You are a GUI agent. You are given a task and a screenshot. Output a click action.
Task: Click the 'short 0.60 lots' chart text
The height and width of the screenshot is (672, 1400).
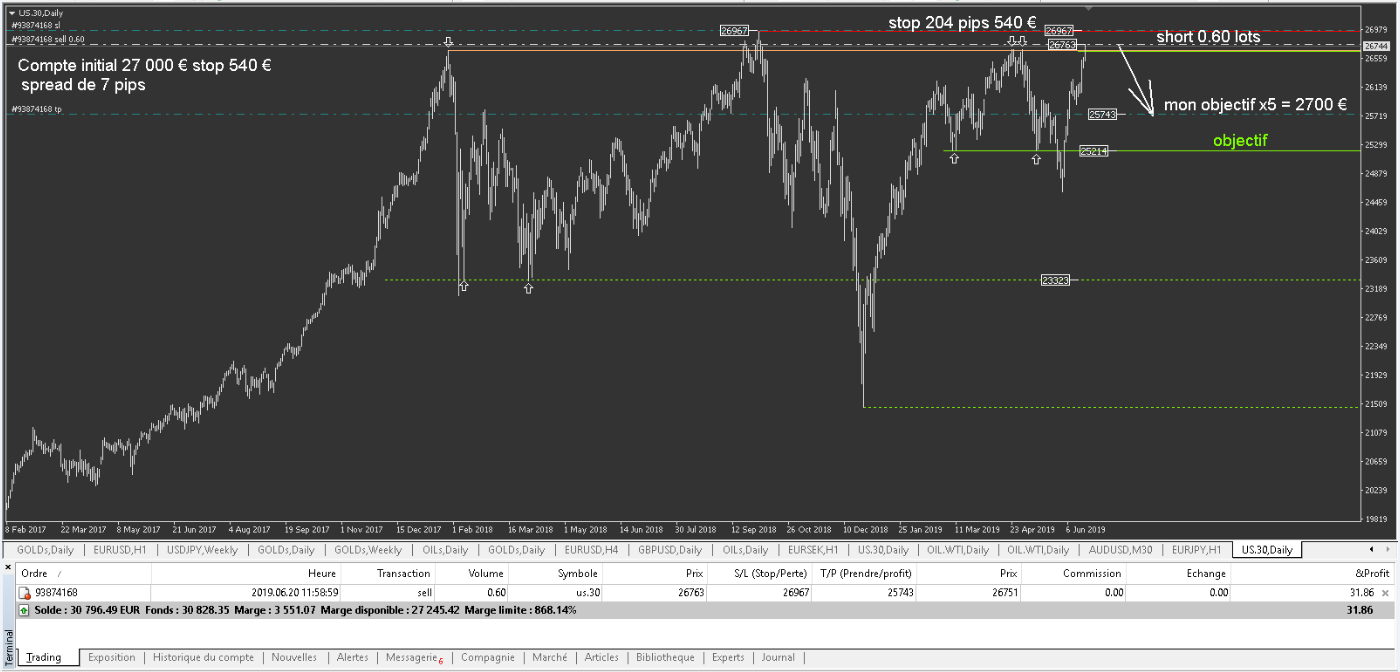pos(1208,37)
